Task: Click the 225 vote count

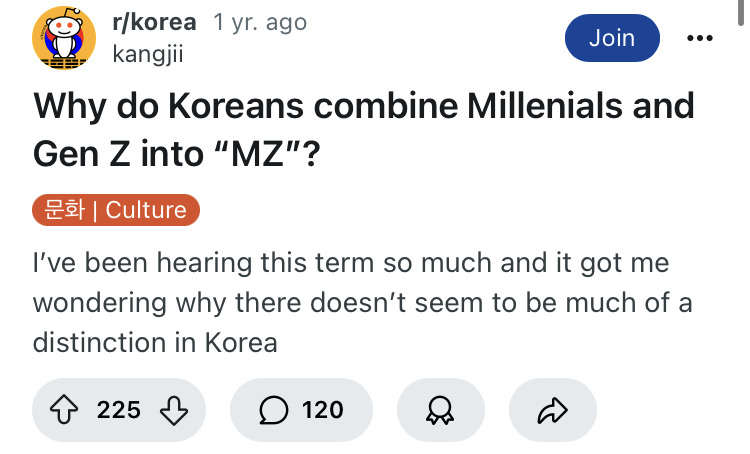Action: coord(119,409)
